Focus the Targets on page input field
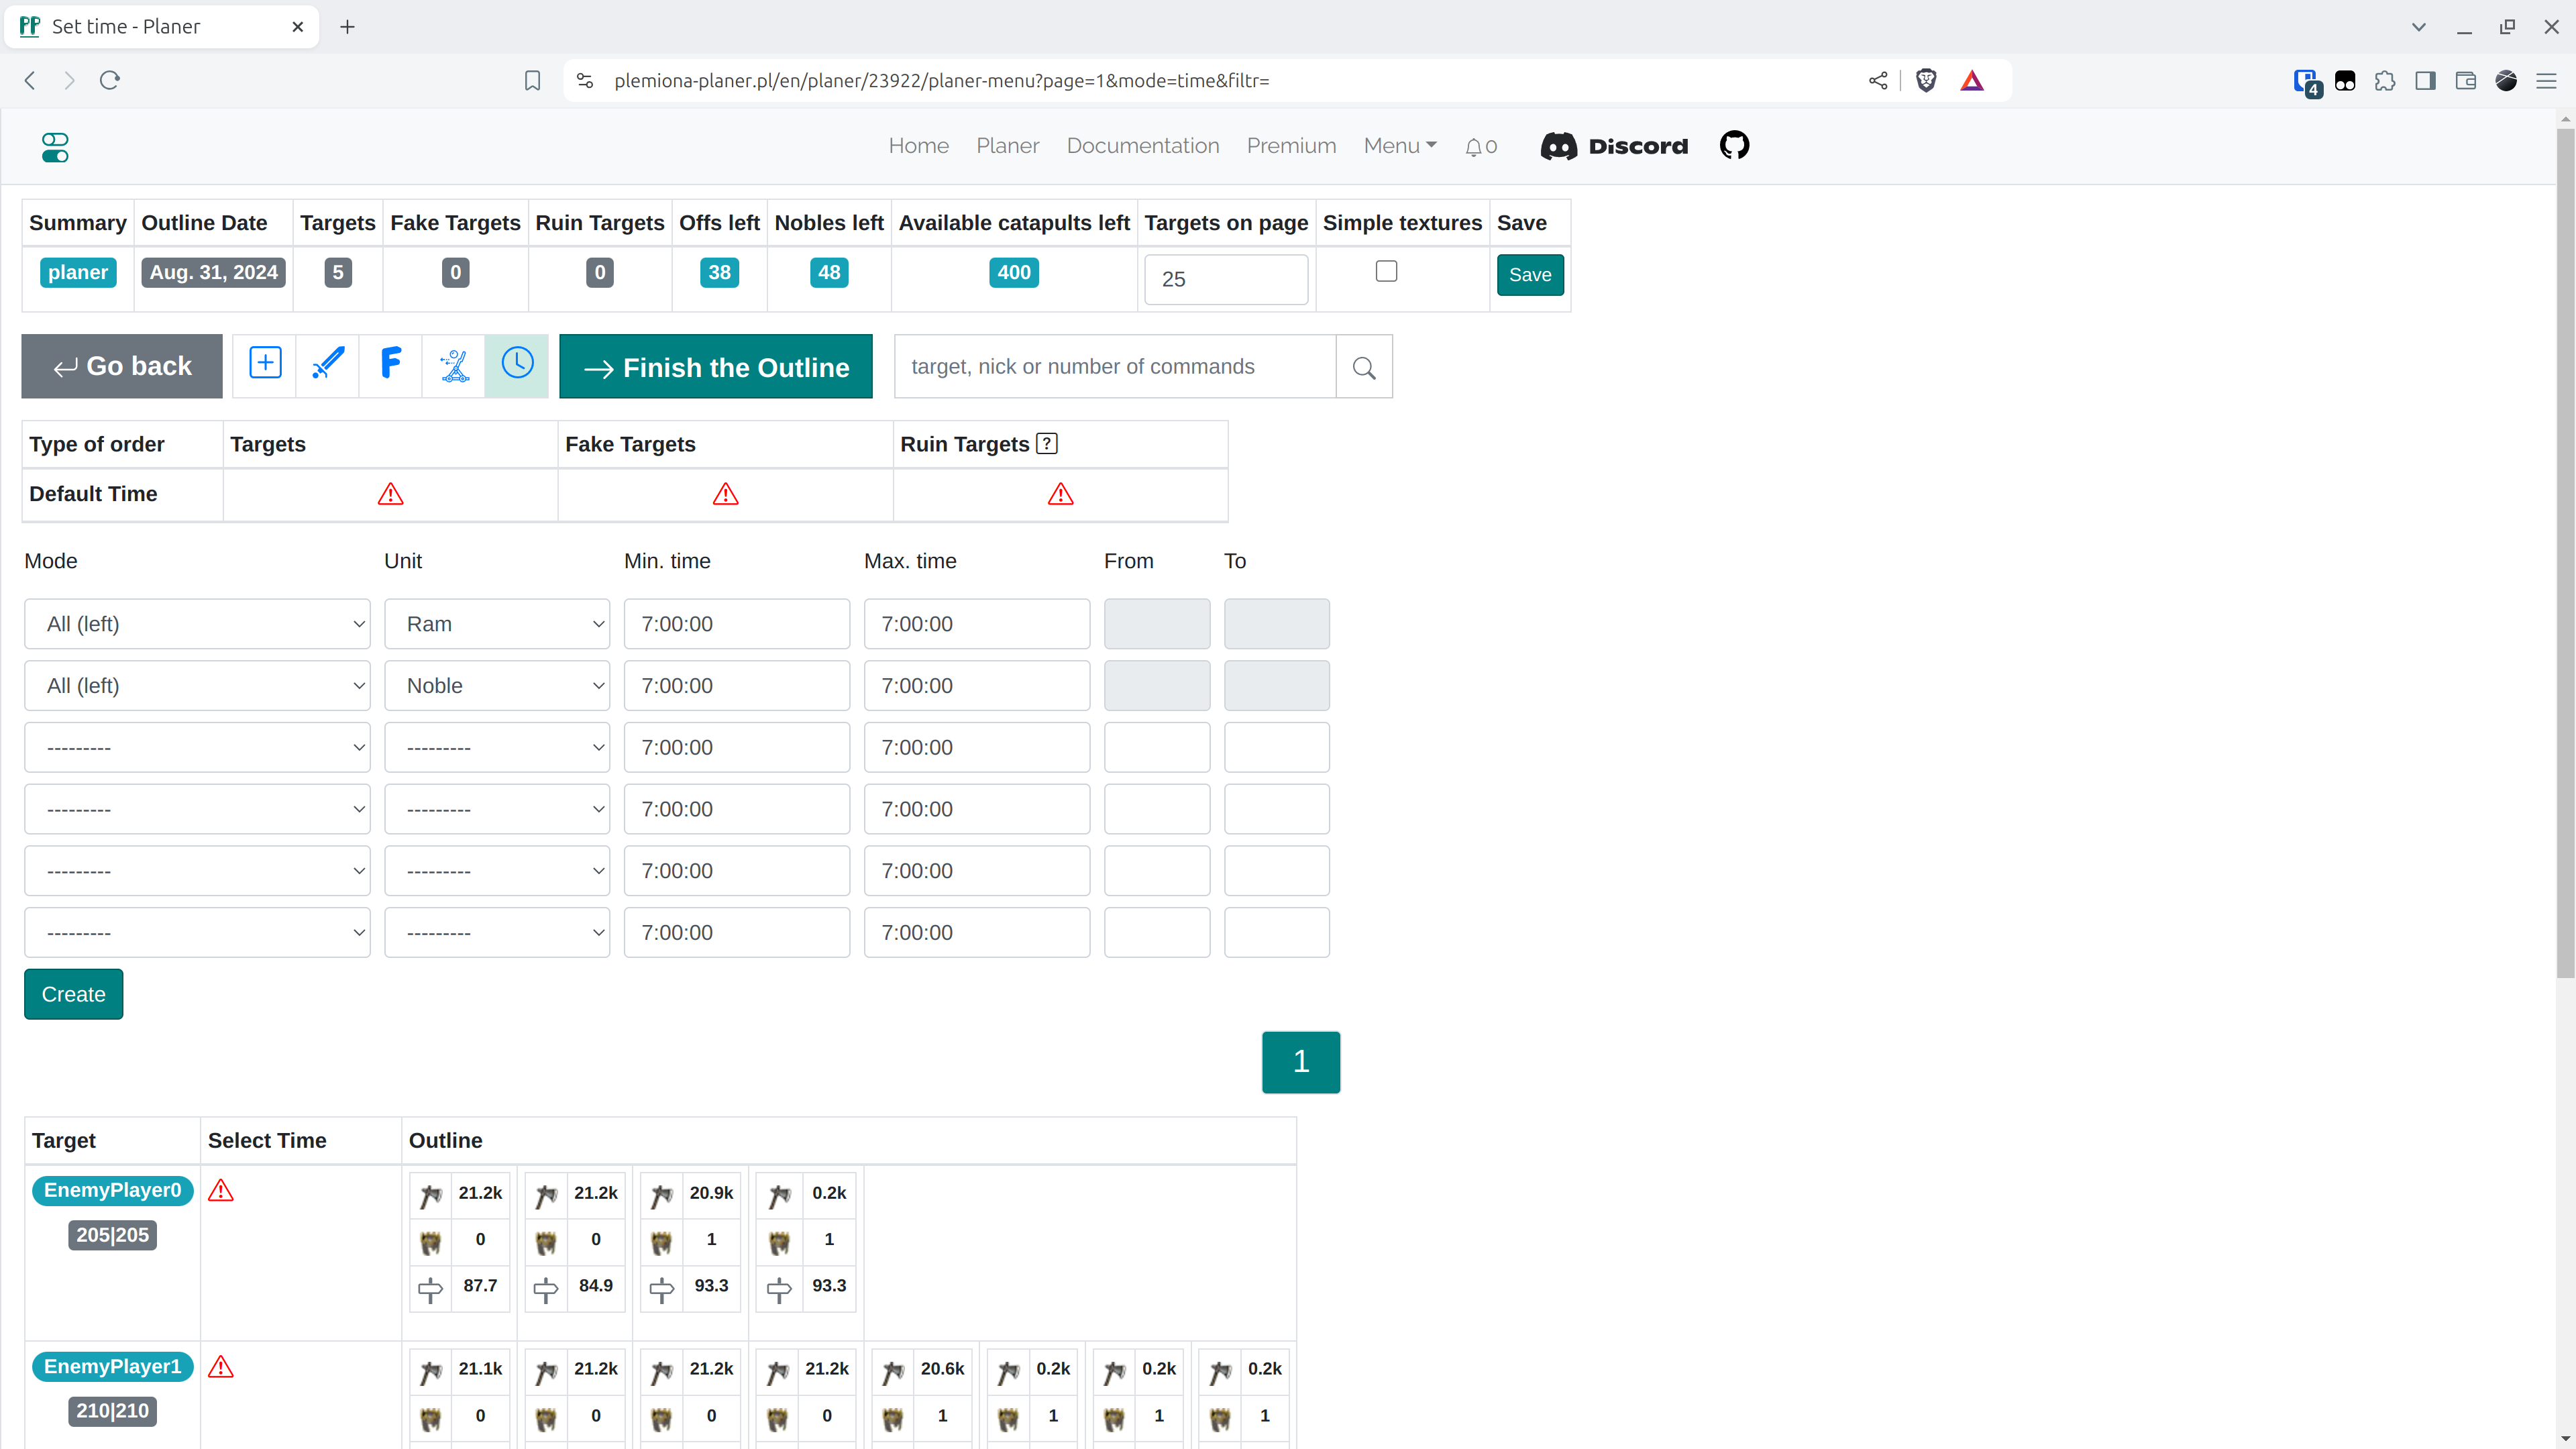This screenshot has height=1449, width=2576. 1225,279
